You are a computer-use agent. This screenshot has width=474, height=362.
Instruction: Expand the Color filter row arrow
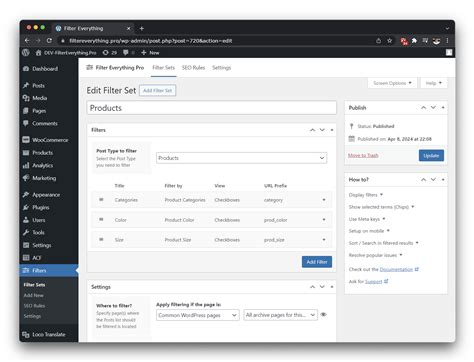[324, 220]
